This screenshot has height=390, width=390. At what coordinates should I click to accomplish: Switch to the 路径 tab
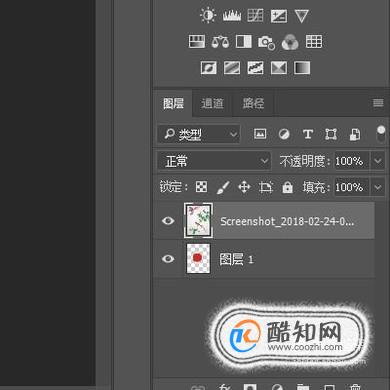[x=253, y=103]
